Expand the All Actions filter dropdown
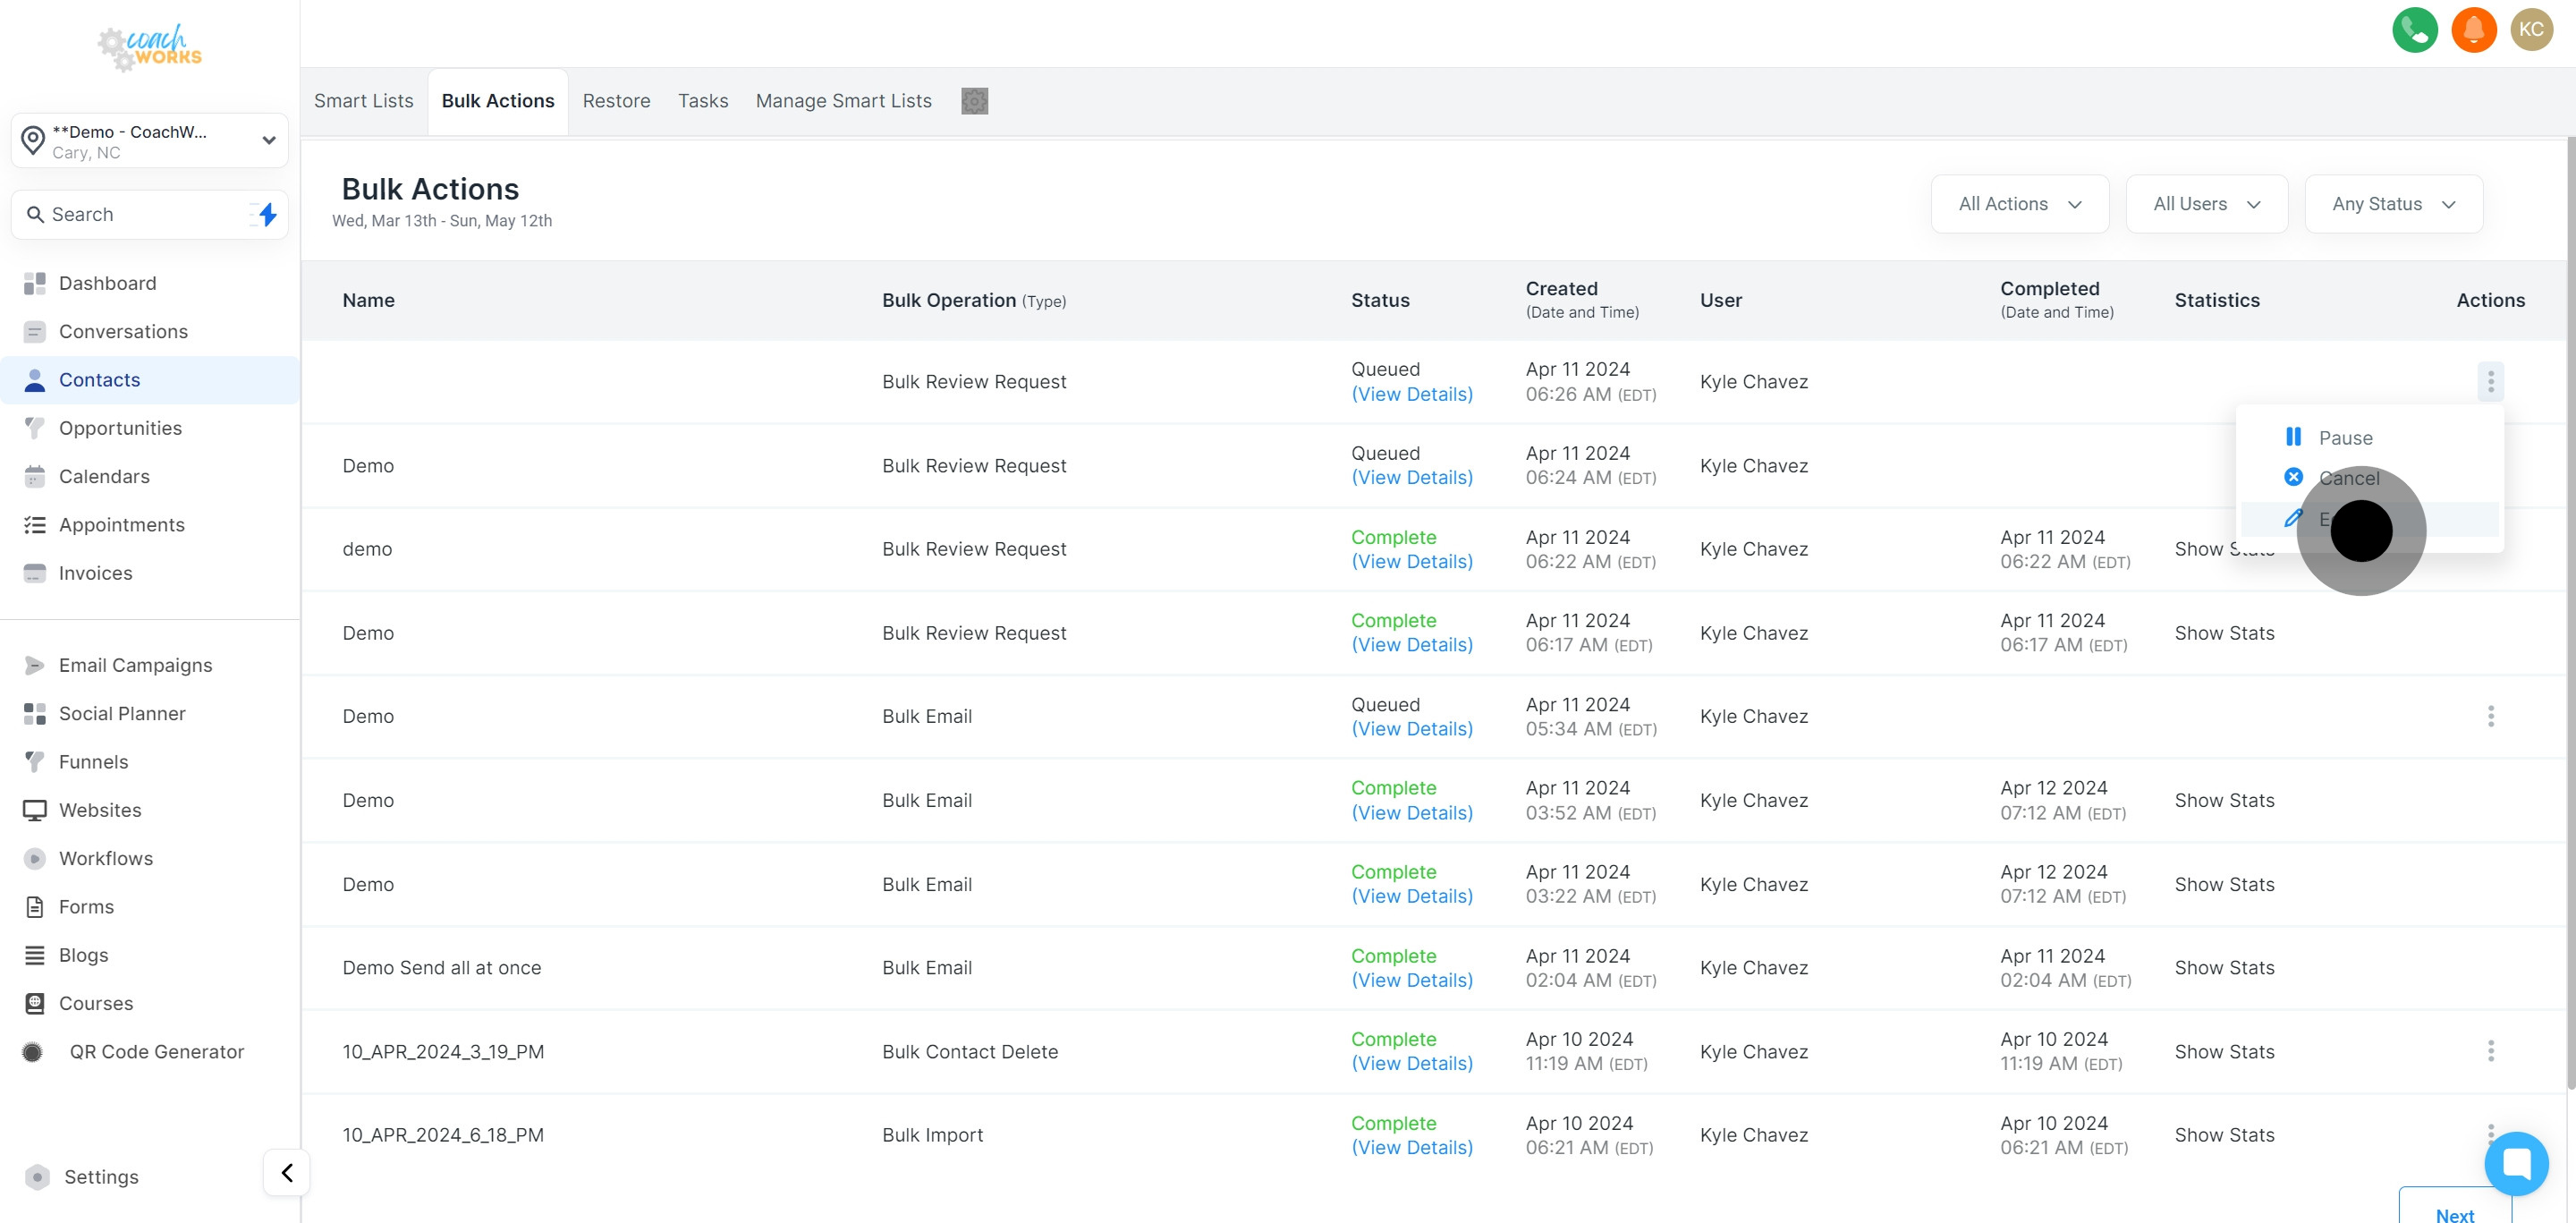Viewport: 2576px width, 1223px height. (2019, 204)
